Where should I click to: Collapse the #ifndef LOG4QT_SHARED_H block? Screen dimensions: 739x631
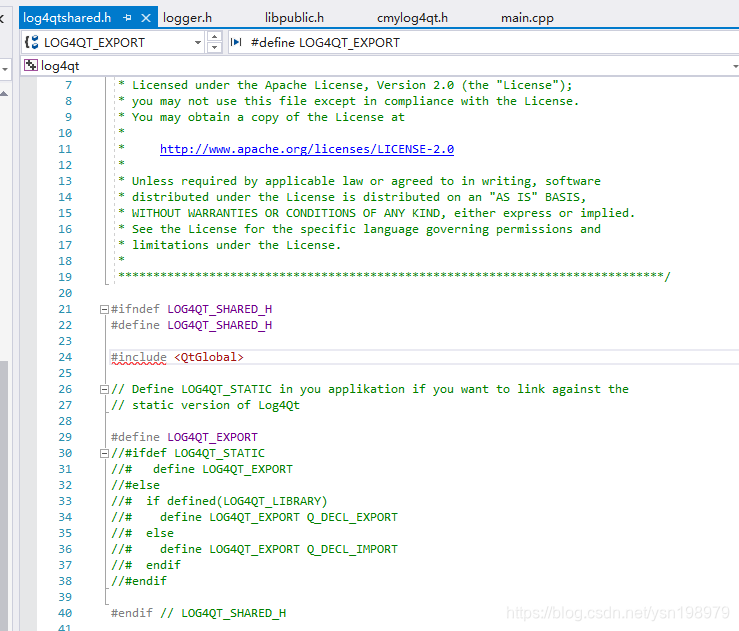tap(104, 310)
